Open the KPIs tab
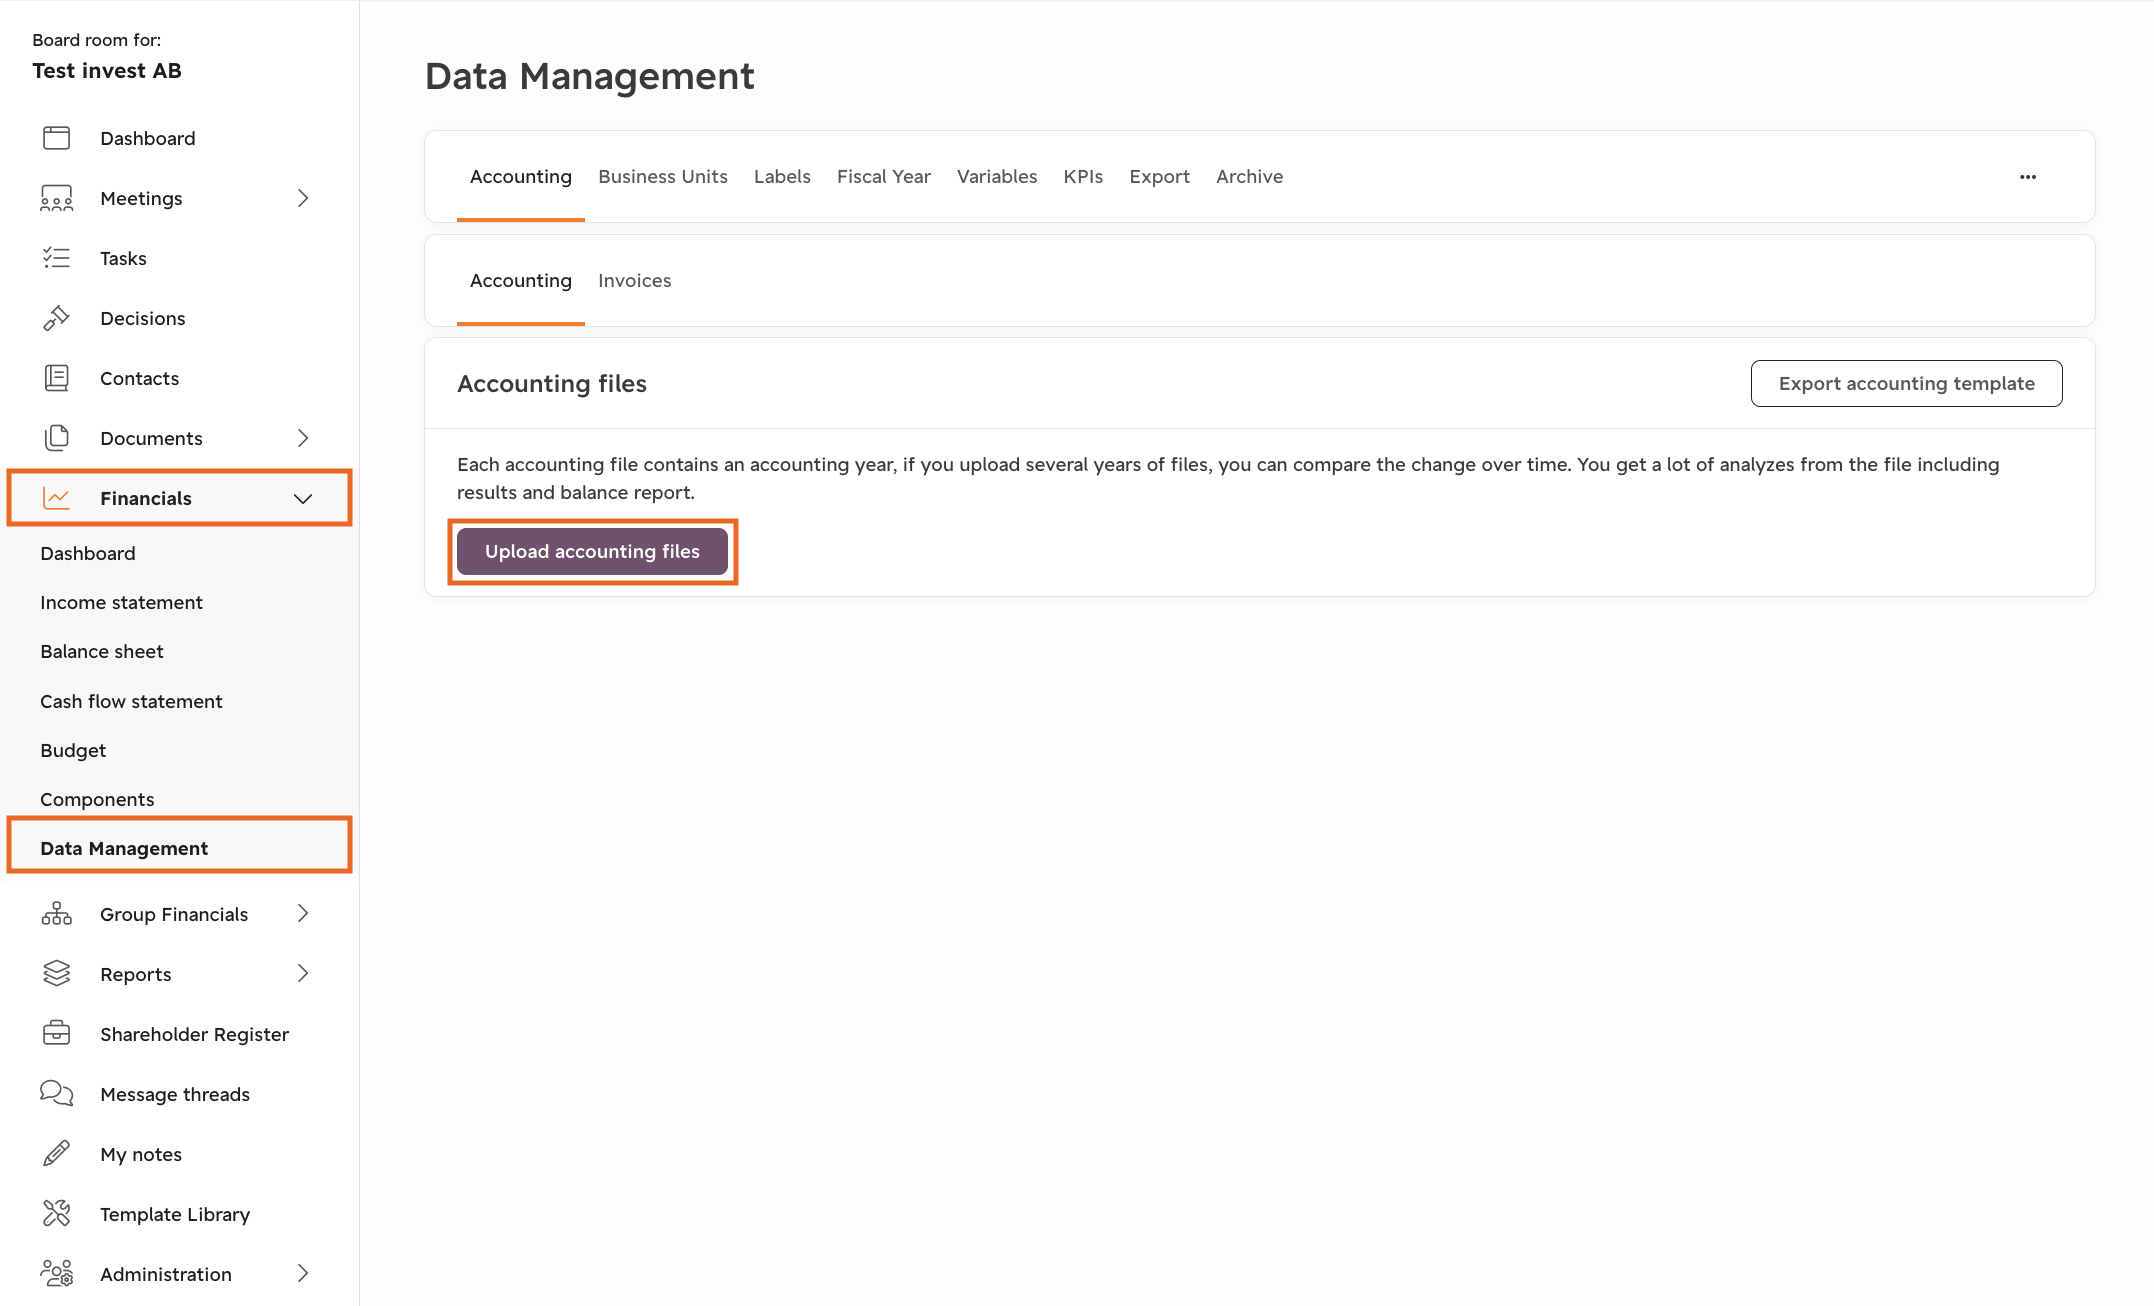The image size is (2154, 1306). coord(1083,177)
